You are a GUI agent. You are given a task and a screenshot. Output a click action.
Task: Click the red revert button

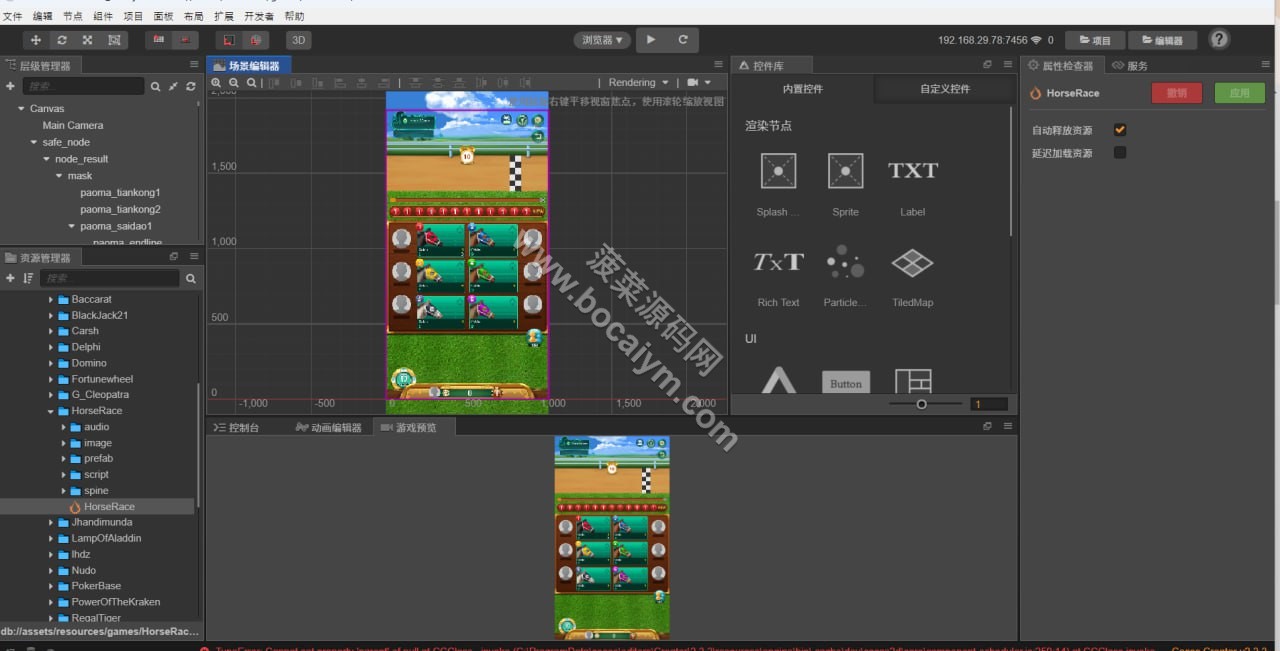pyautogui.click(x=1177, y=93)
